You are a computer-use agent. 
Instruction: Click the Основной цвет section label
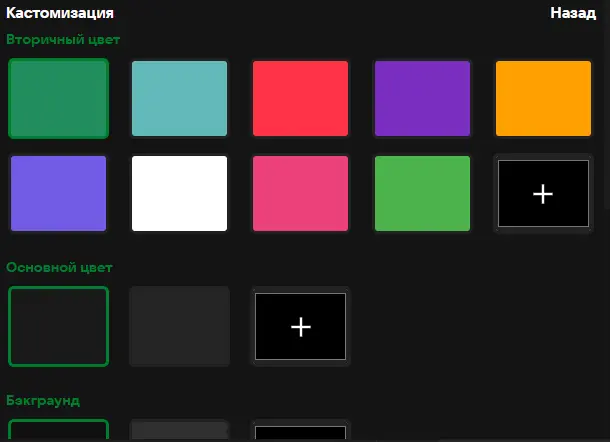point(59,268)
